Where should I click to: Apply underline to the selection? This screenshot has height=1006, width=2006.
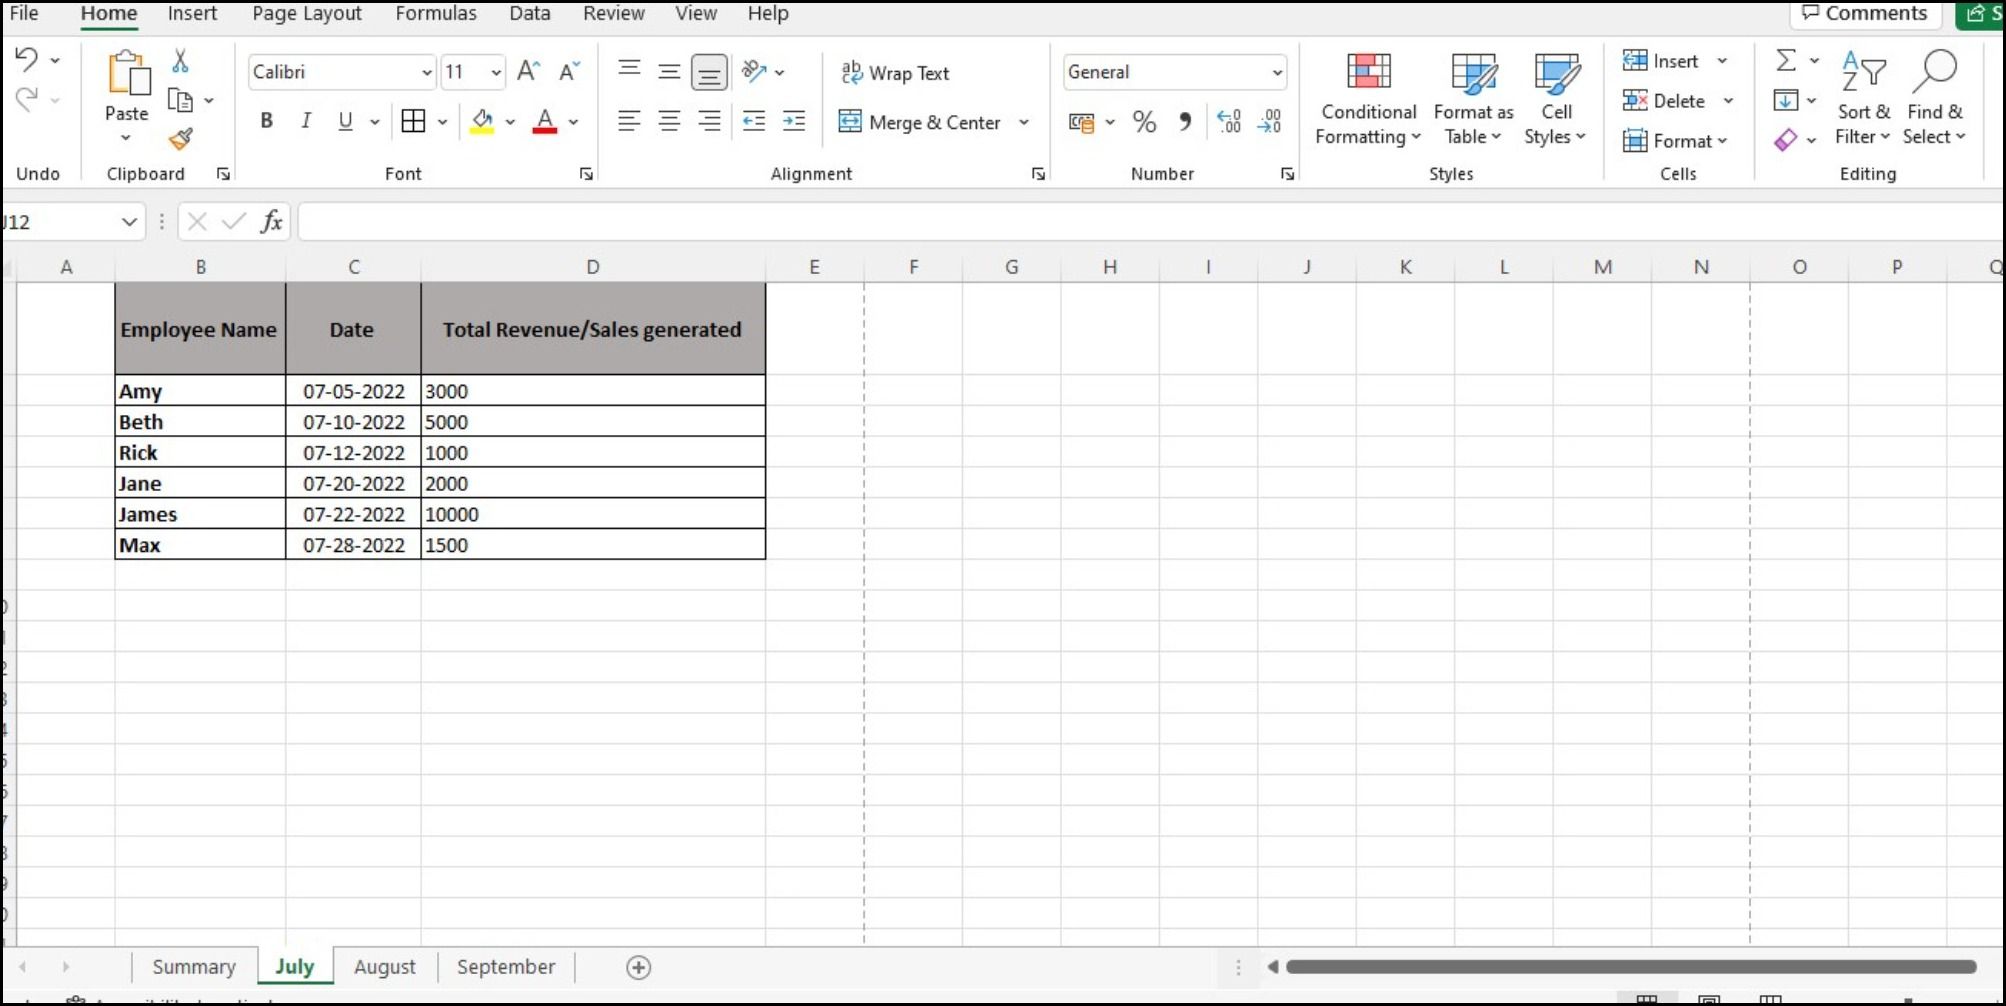coord(343,120)
